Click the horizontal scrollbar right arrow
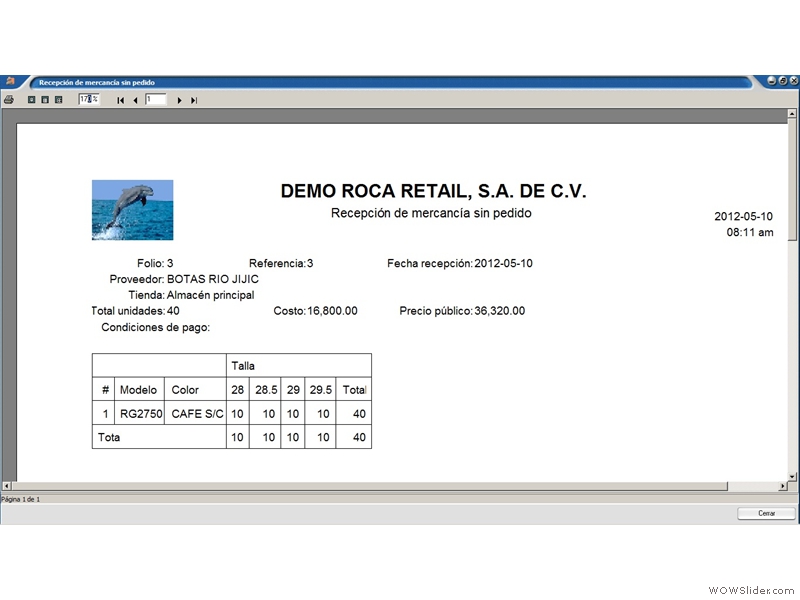 pos(783,486)
